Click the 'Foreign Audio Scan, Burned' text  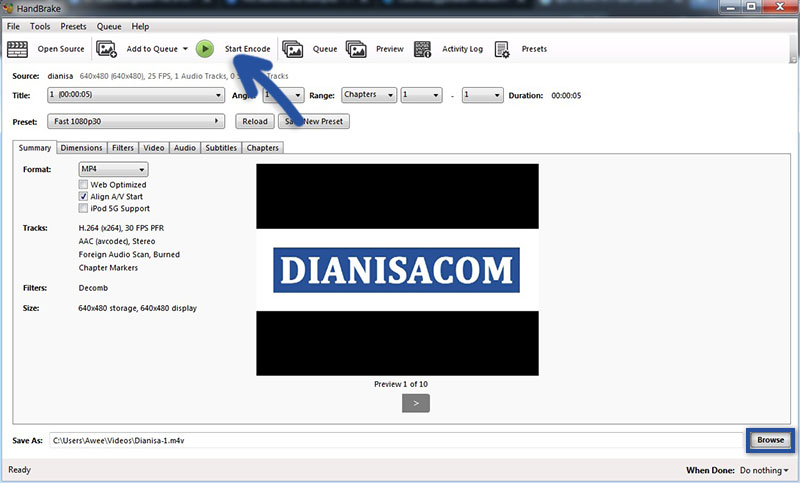129,255
